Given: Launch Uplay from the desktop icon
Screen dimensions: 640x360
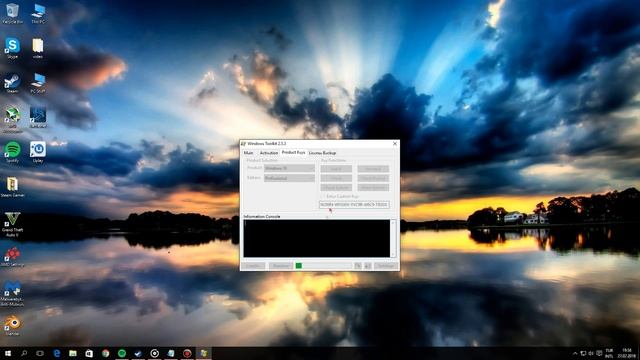Looking at the screenshot, I should coord(38,152).
